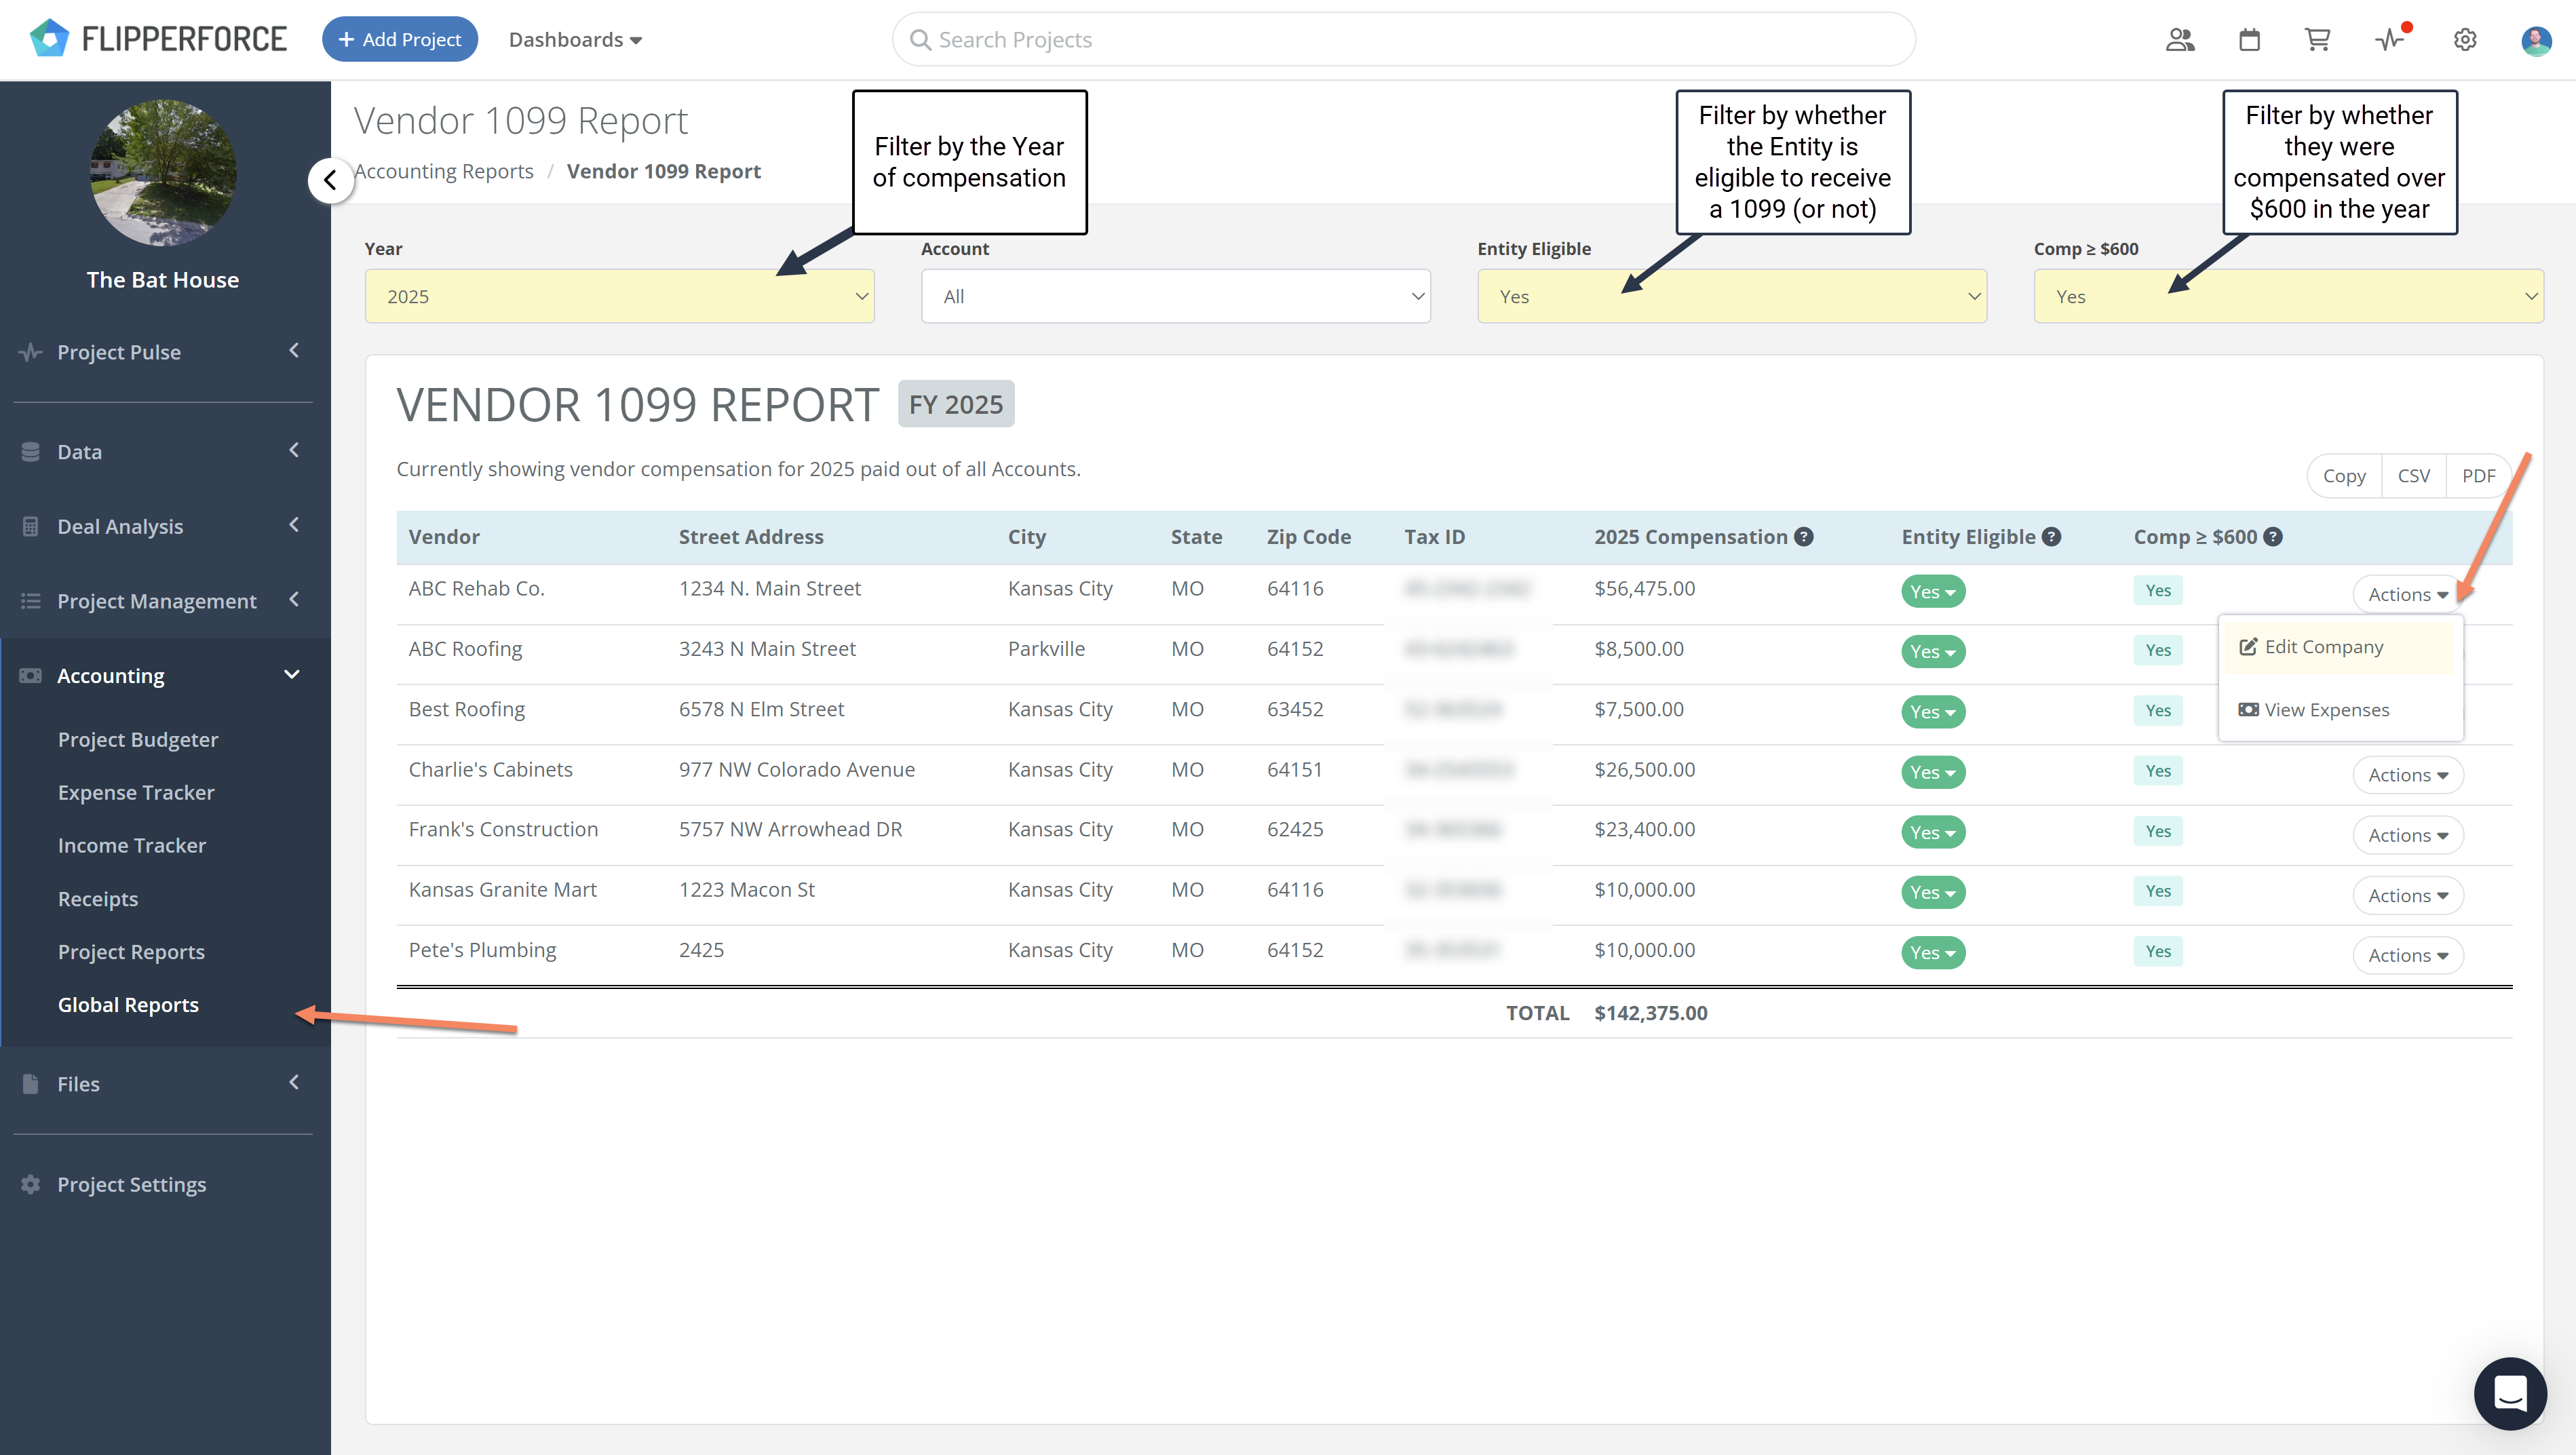Open Actions dropdown for Charlie's Cabinets
2576x1455 pixels.
(x=2407, y=775)
